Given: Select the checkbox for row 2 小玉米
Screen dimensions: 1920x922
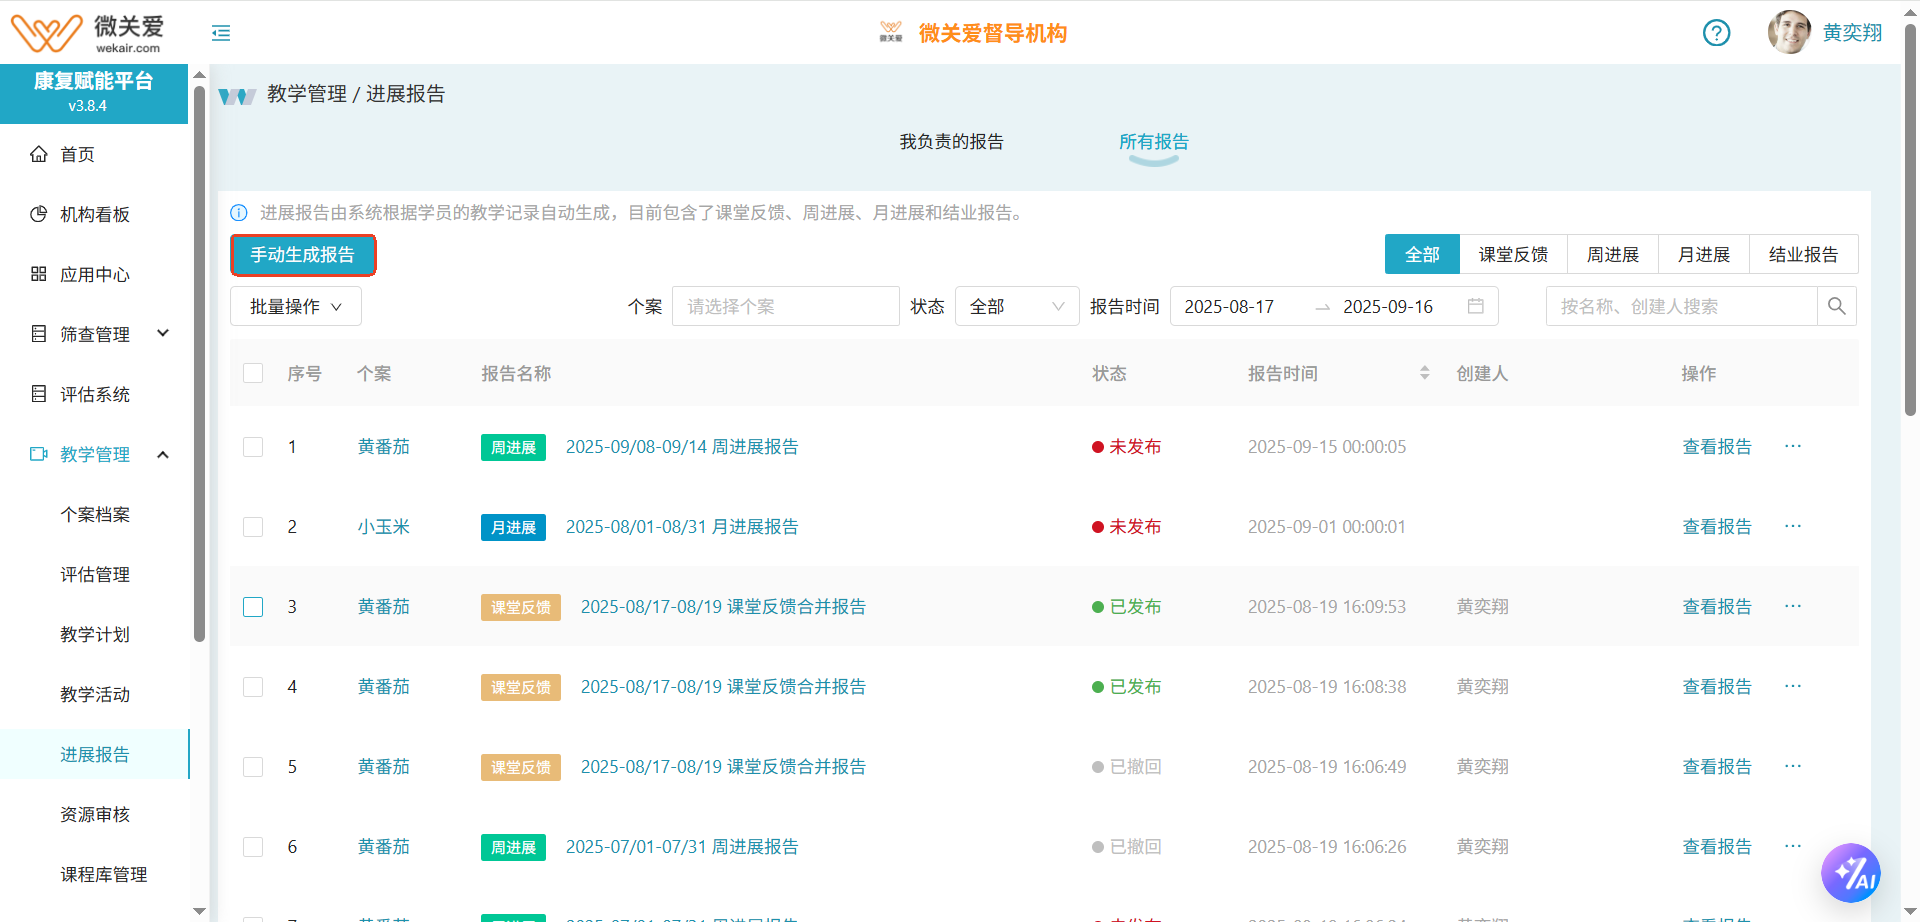Looking at the screenshot, I should coord(253,527).
